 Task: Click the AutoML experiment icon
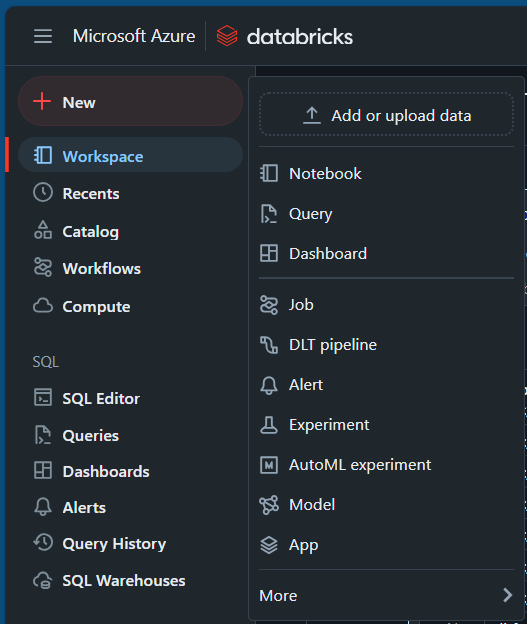[269, 465]
